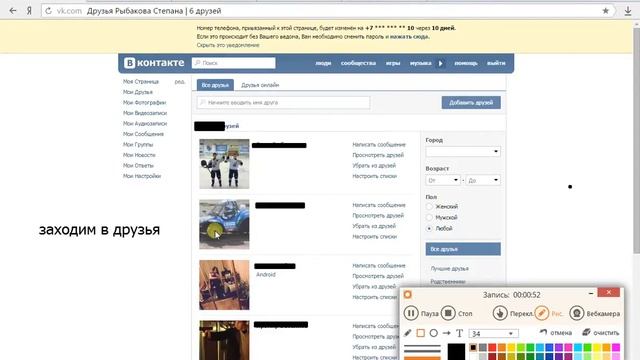Open the blue car friend photo
640x360 pixels.
224,224
